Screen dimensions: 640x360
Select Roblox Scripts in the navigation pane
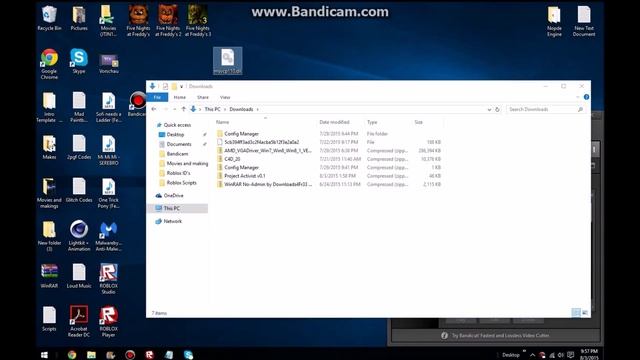click(181, 183)
